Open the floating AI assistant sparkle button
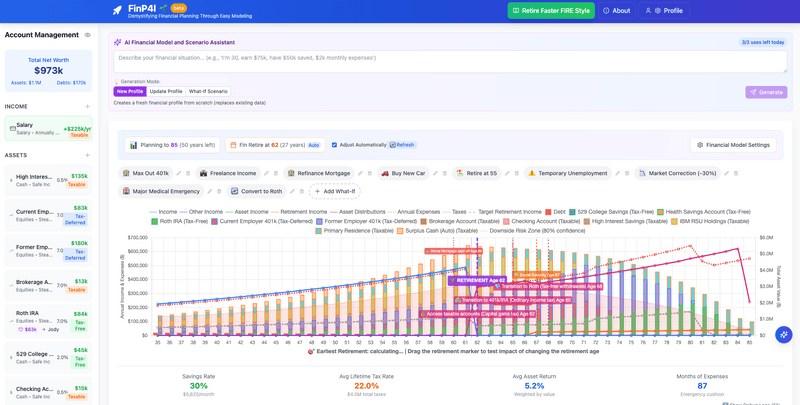This screenshot has width=800, height=405. click(784, 335)
